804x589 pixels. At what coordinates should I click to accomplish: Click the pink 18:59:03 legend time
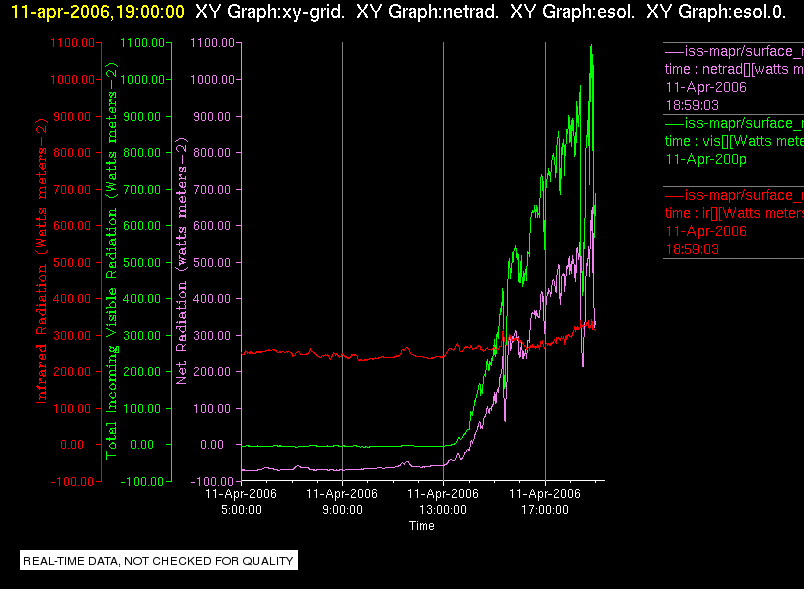[x=692, y=106]
